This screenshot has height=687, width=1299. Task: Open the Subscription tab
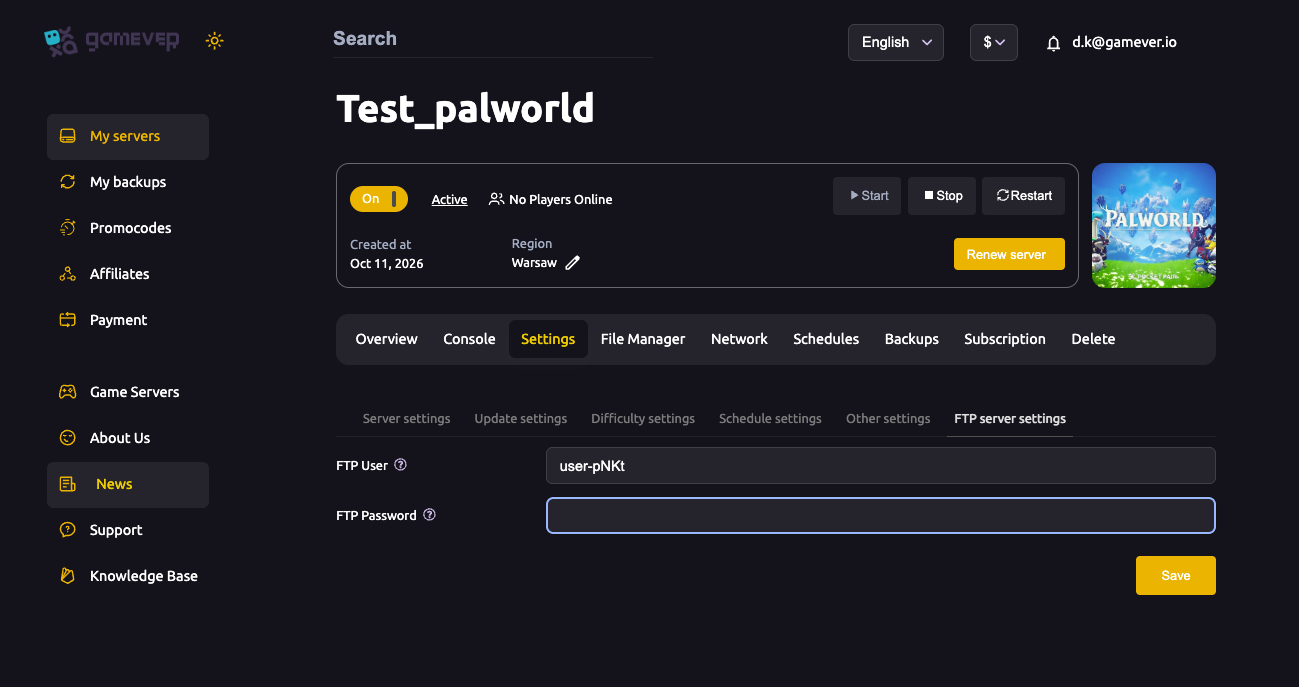pyautogui.click(x=1005, y=339)
